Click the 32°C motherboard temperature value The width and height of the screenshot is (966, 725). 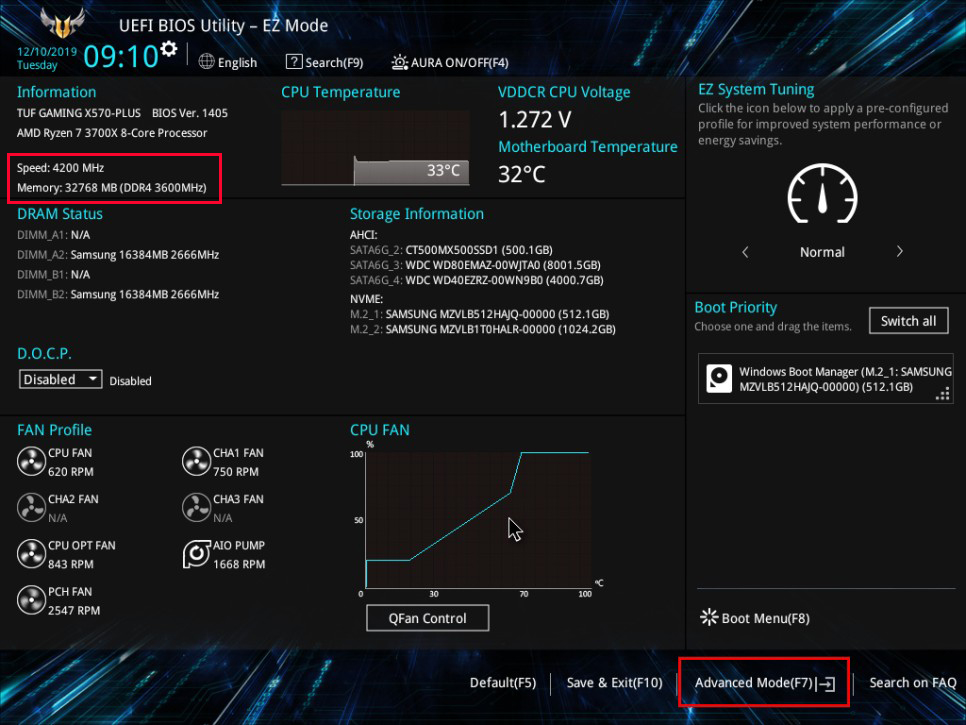point(521,174)
